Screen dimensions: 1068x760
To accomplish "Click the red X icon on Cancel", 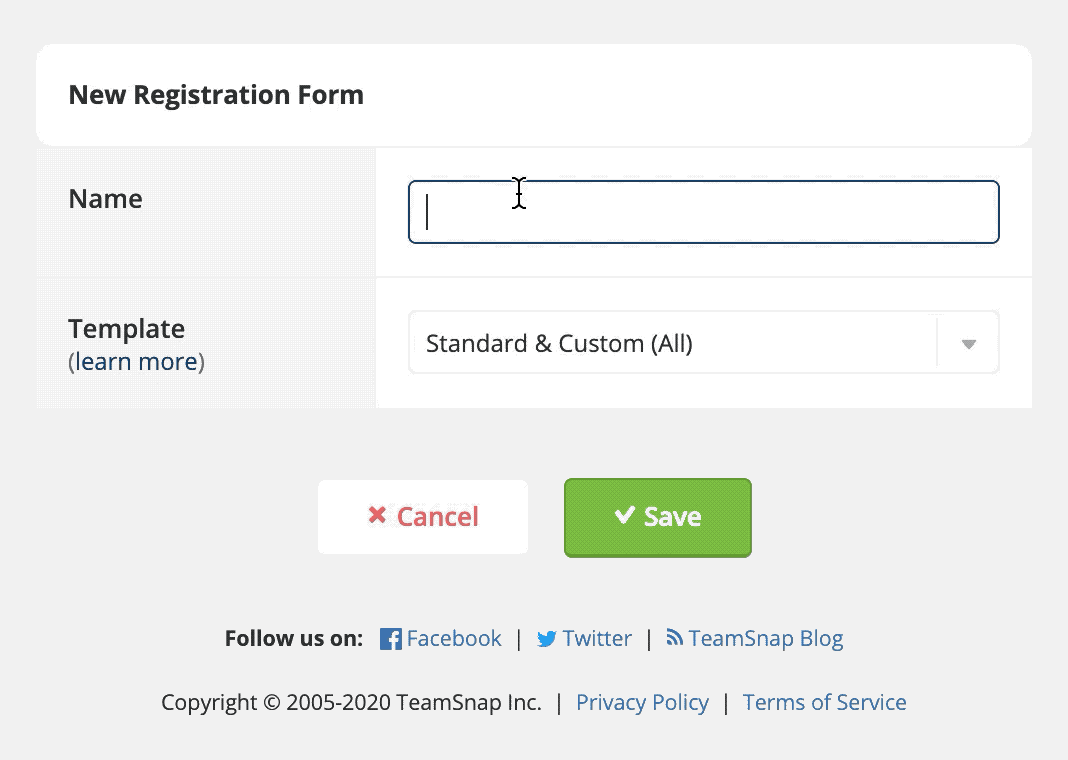I will (x=377, y=515).
